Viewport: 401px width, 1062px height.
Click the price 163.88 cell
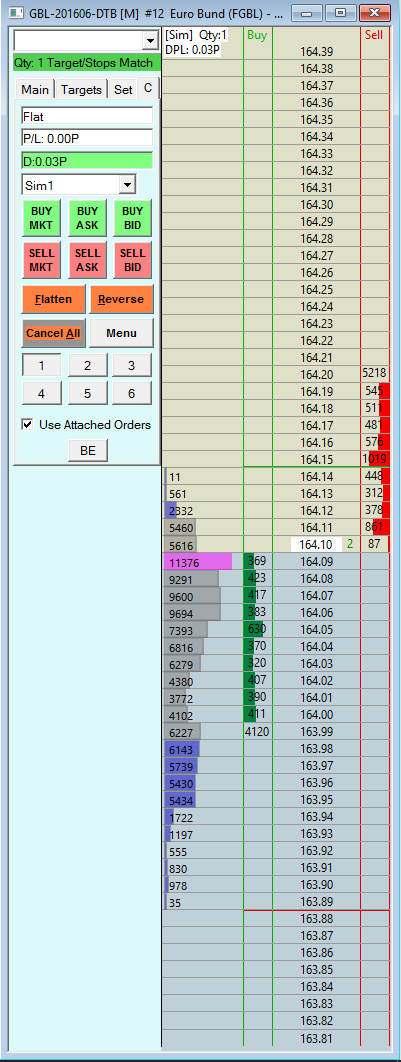pos(316,919)
